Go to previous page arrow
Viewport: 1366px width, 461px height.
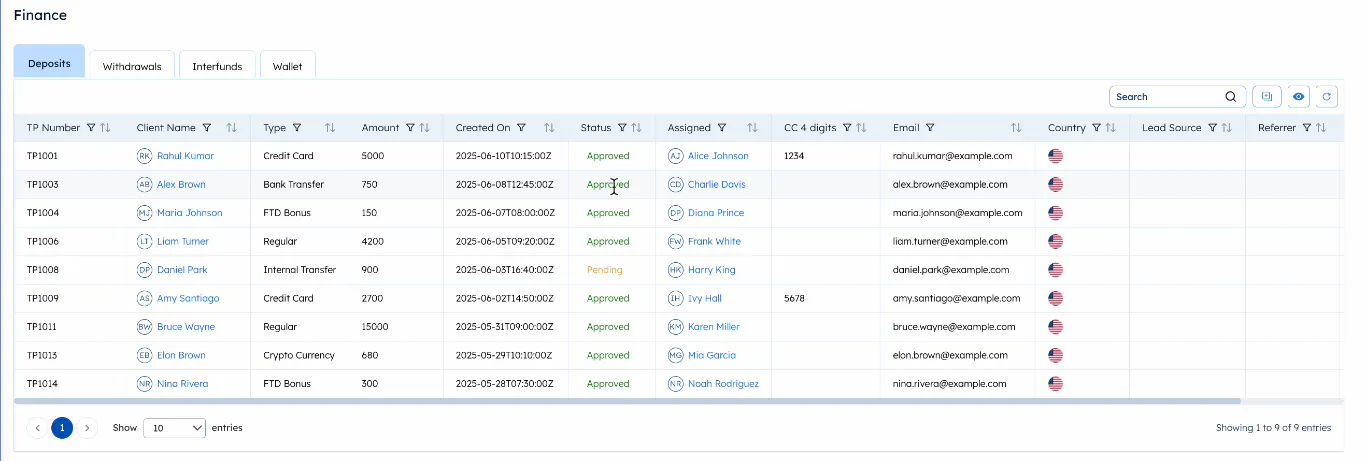tap(38, 428)
